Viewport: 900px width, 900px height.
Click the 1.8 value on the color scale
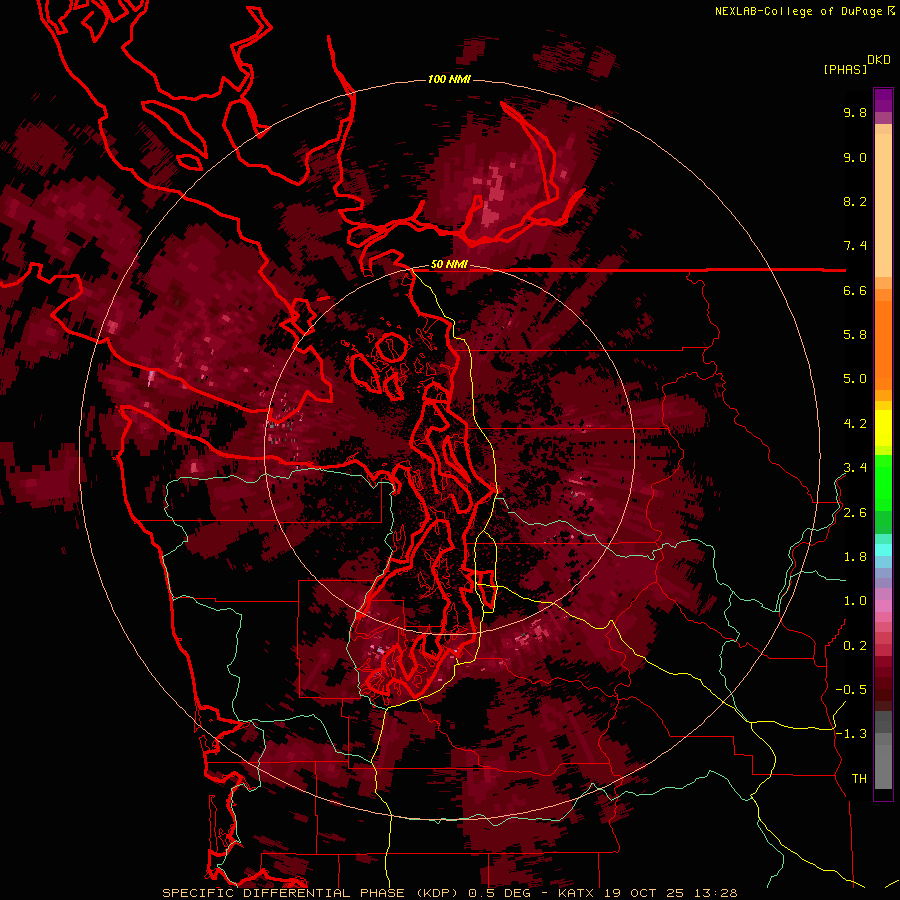[x=855, y=557]
